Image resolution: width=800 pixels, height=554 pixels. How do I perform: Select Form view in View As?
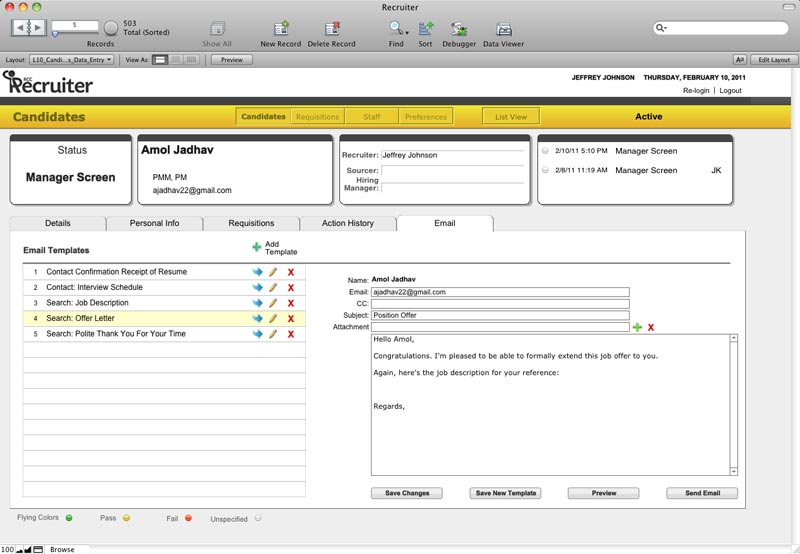point(160,60)
